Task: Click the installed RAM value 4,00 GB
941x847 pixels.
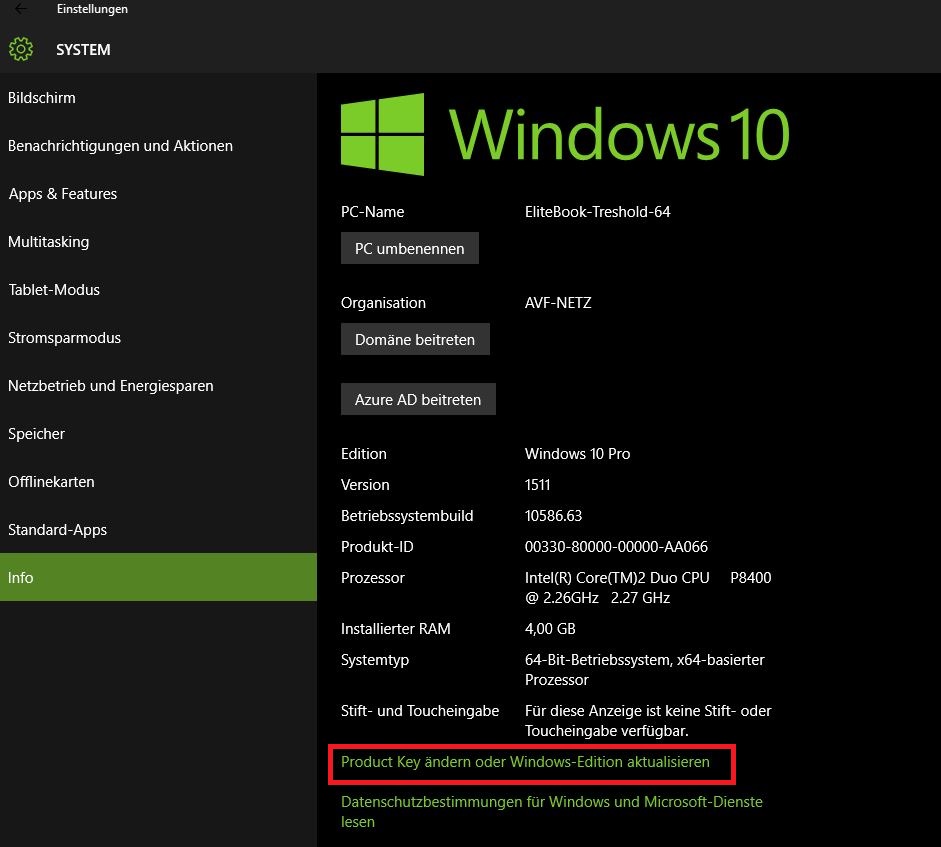Action: click(550, 628)
